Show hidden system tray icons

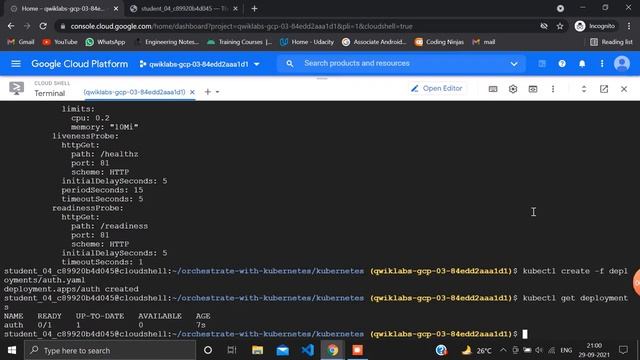503,350
